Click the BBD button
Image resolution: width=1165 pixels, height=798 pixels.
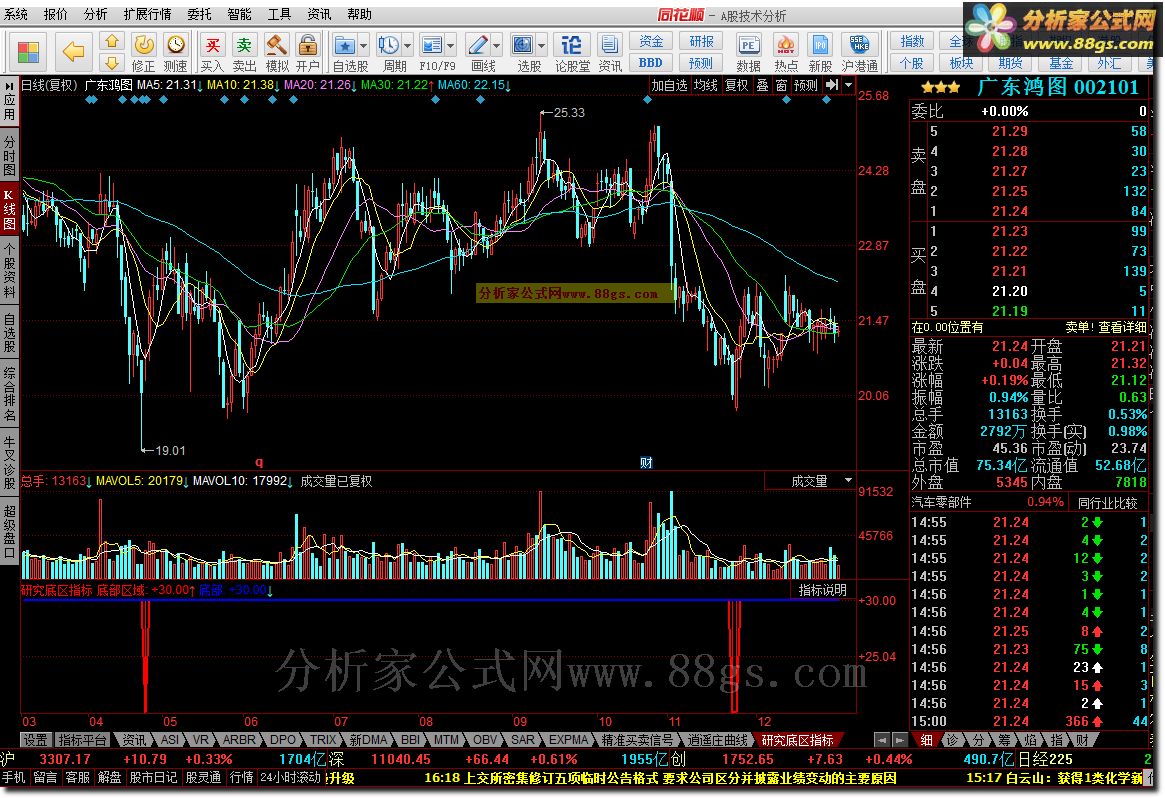coord(651,63)
